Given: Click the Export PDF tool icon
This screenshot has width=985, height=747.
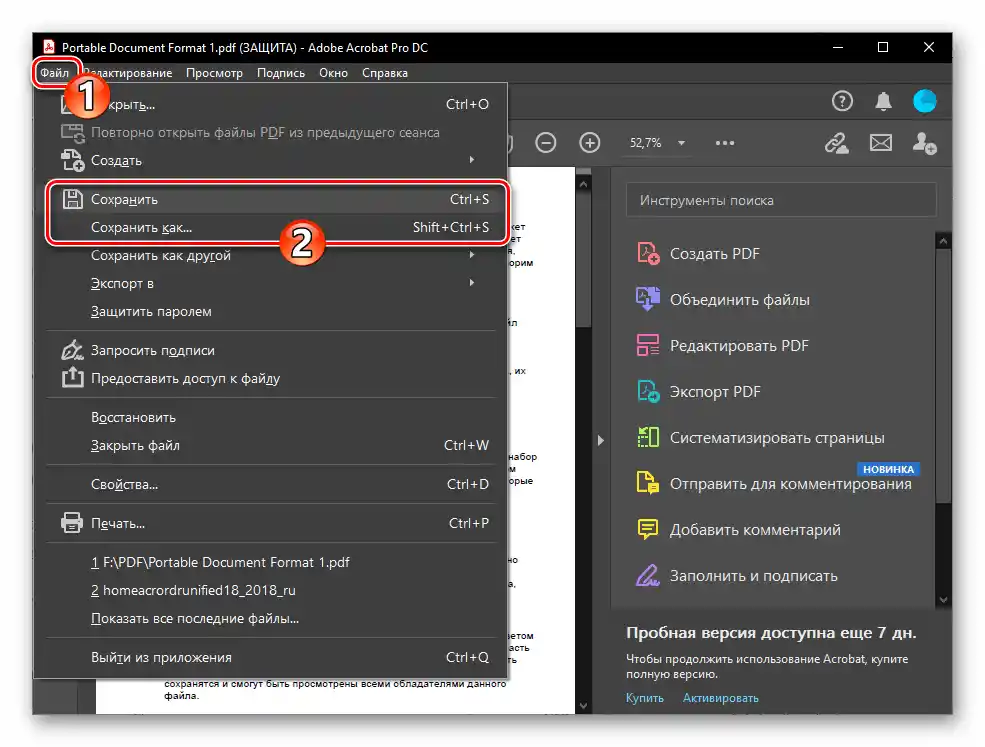Looking at the screenshot, I should (x=648, y=391).
